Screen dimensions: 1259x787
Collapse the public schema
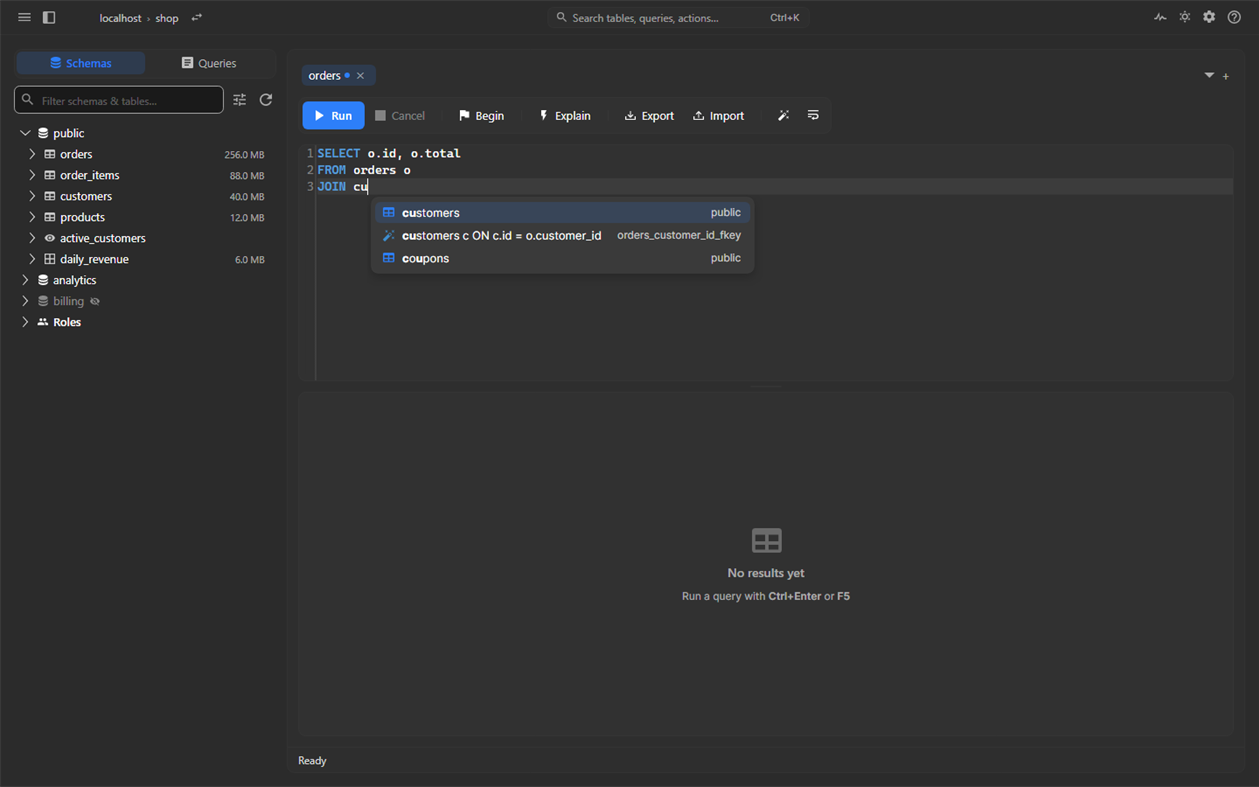click(x=25, y=133)
